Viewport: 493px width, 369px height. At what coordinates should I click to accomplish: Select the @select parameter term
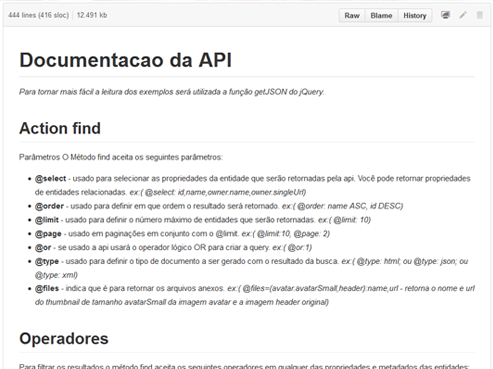[51, 178]
